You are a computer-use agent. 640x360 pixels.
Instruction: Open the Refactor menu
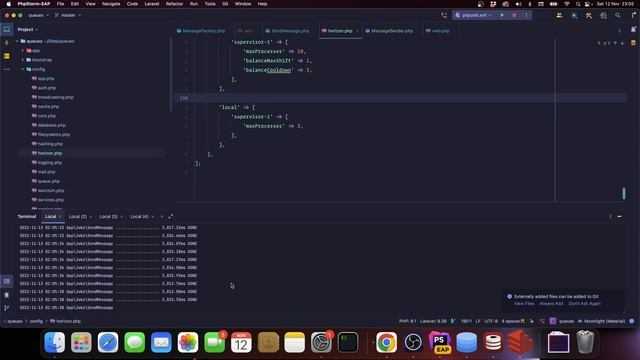tap(174, 4)
